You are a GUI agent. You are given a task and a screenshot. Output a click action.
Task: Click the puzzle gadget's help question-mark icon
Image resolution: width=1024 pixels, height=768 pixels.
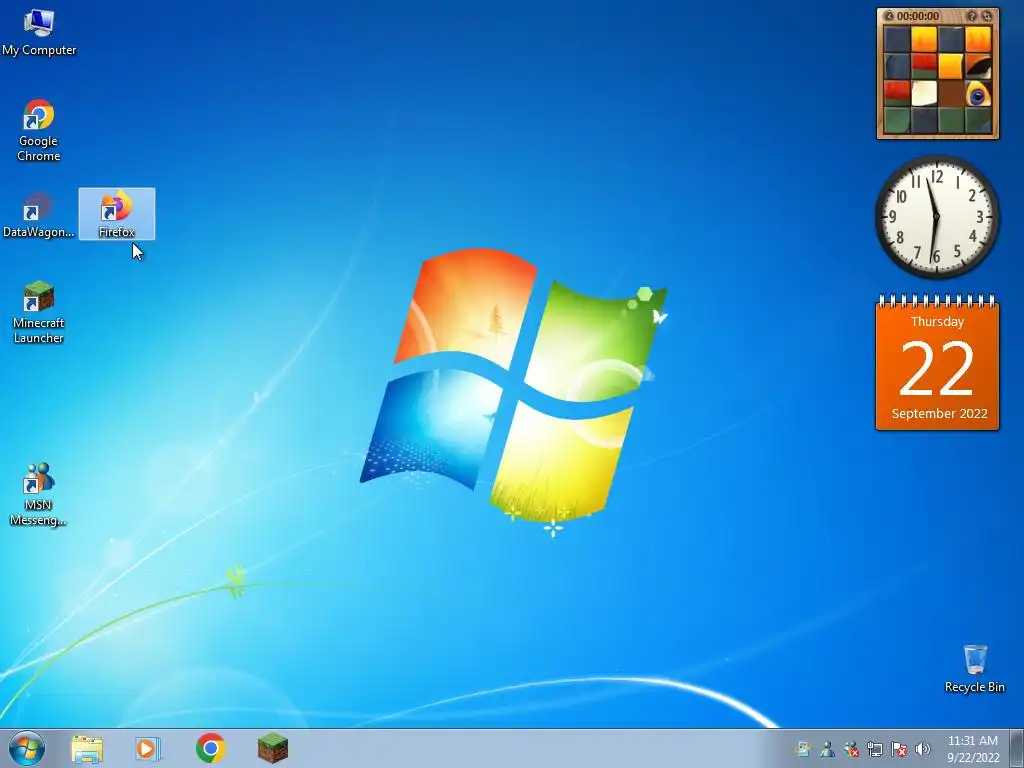pos(972,16)
